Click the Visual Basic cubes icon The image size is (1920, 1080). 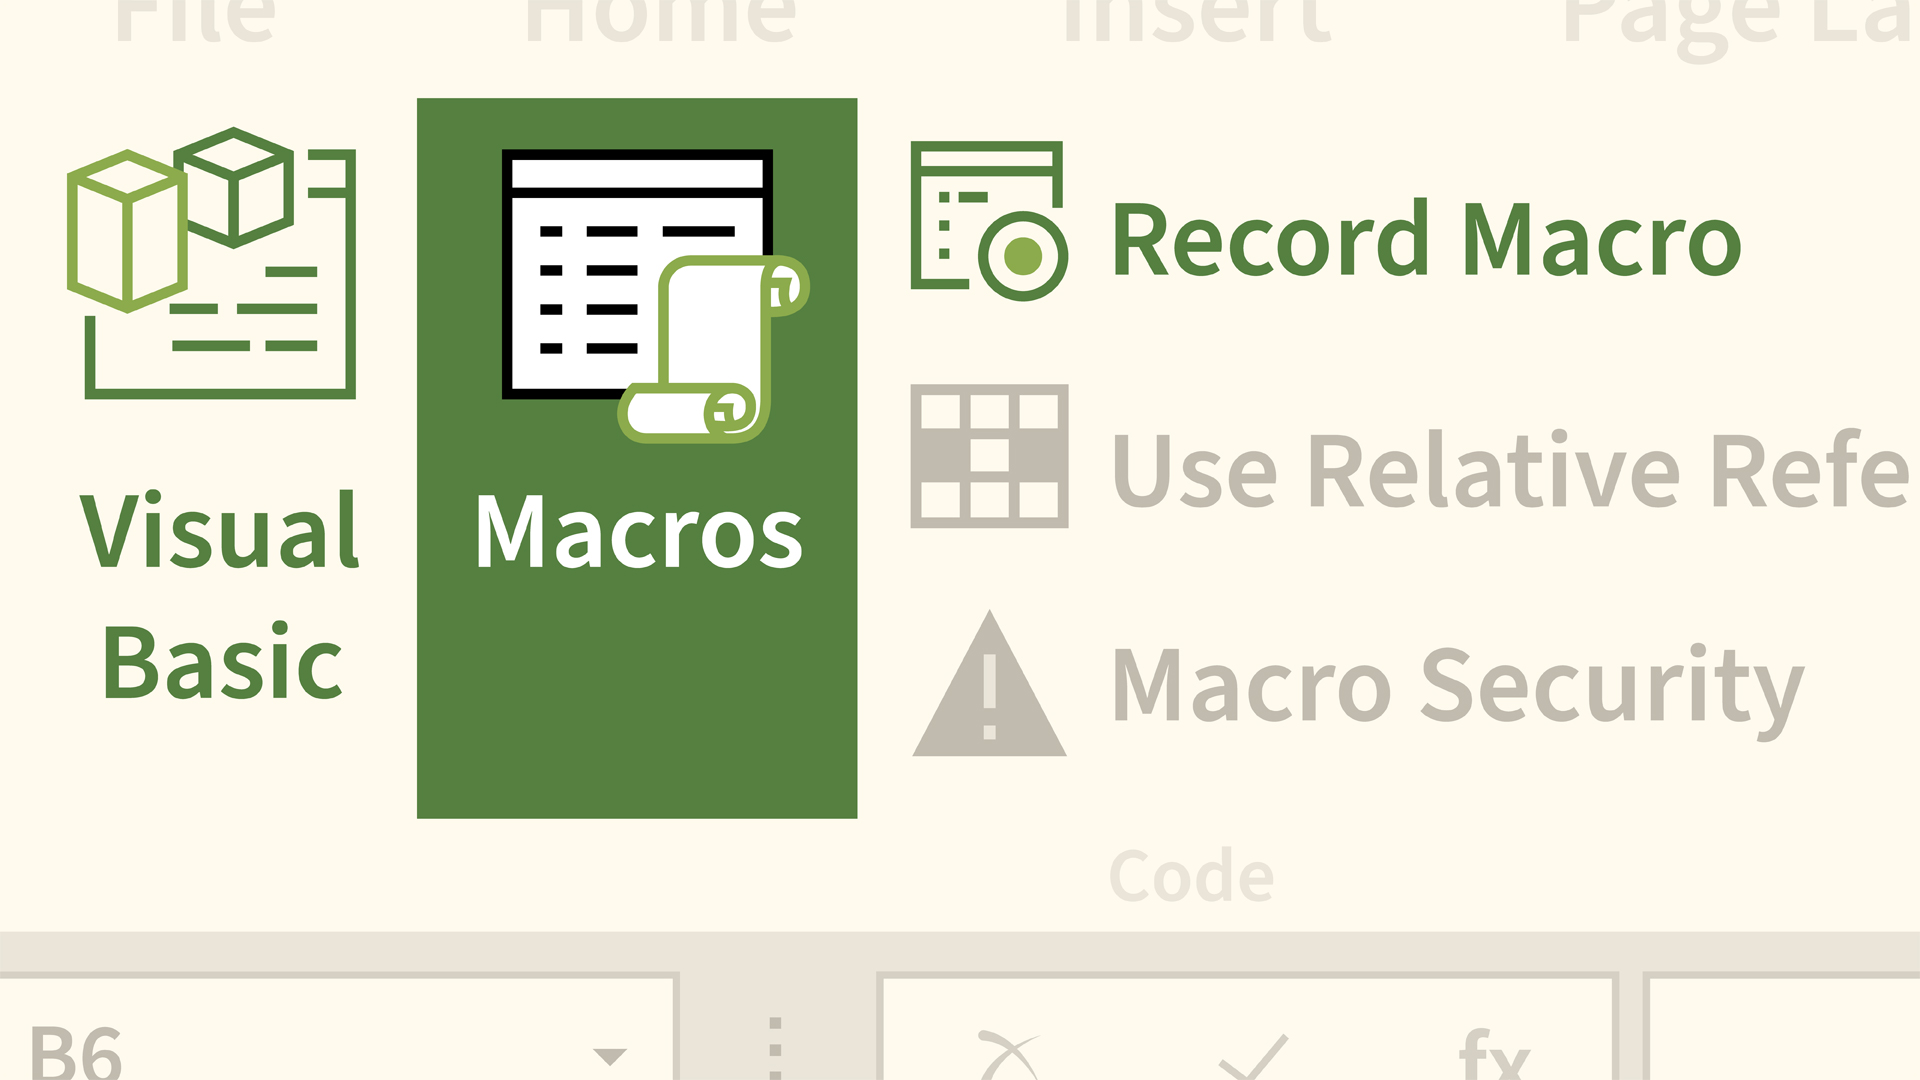click(212, 264)
